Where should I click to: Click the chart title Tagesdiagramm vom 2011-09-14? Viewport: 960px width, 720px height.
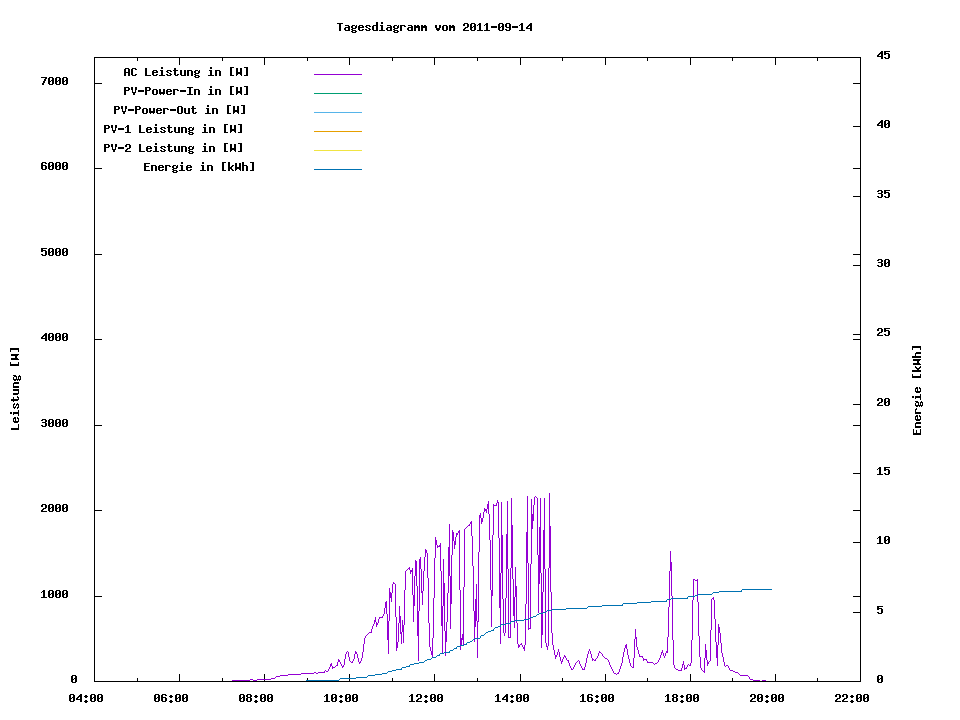[x=434, y=27]
